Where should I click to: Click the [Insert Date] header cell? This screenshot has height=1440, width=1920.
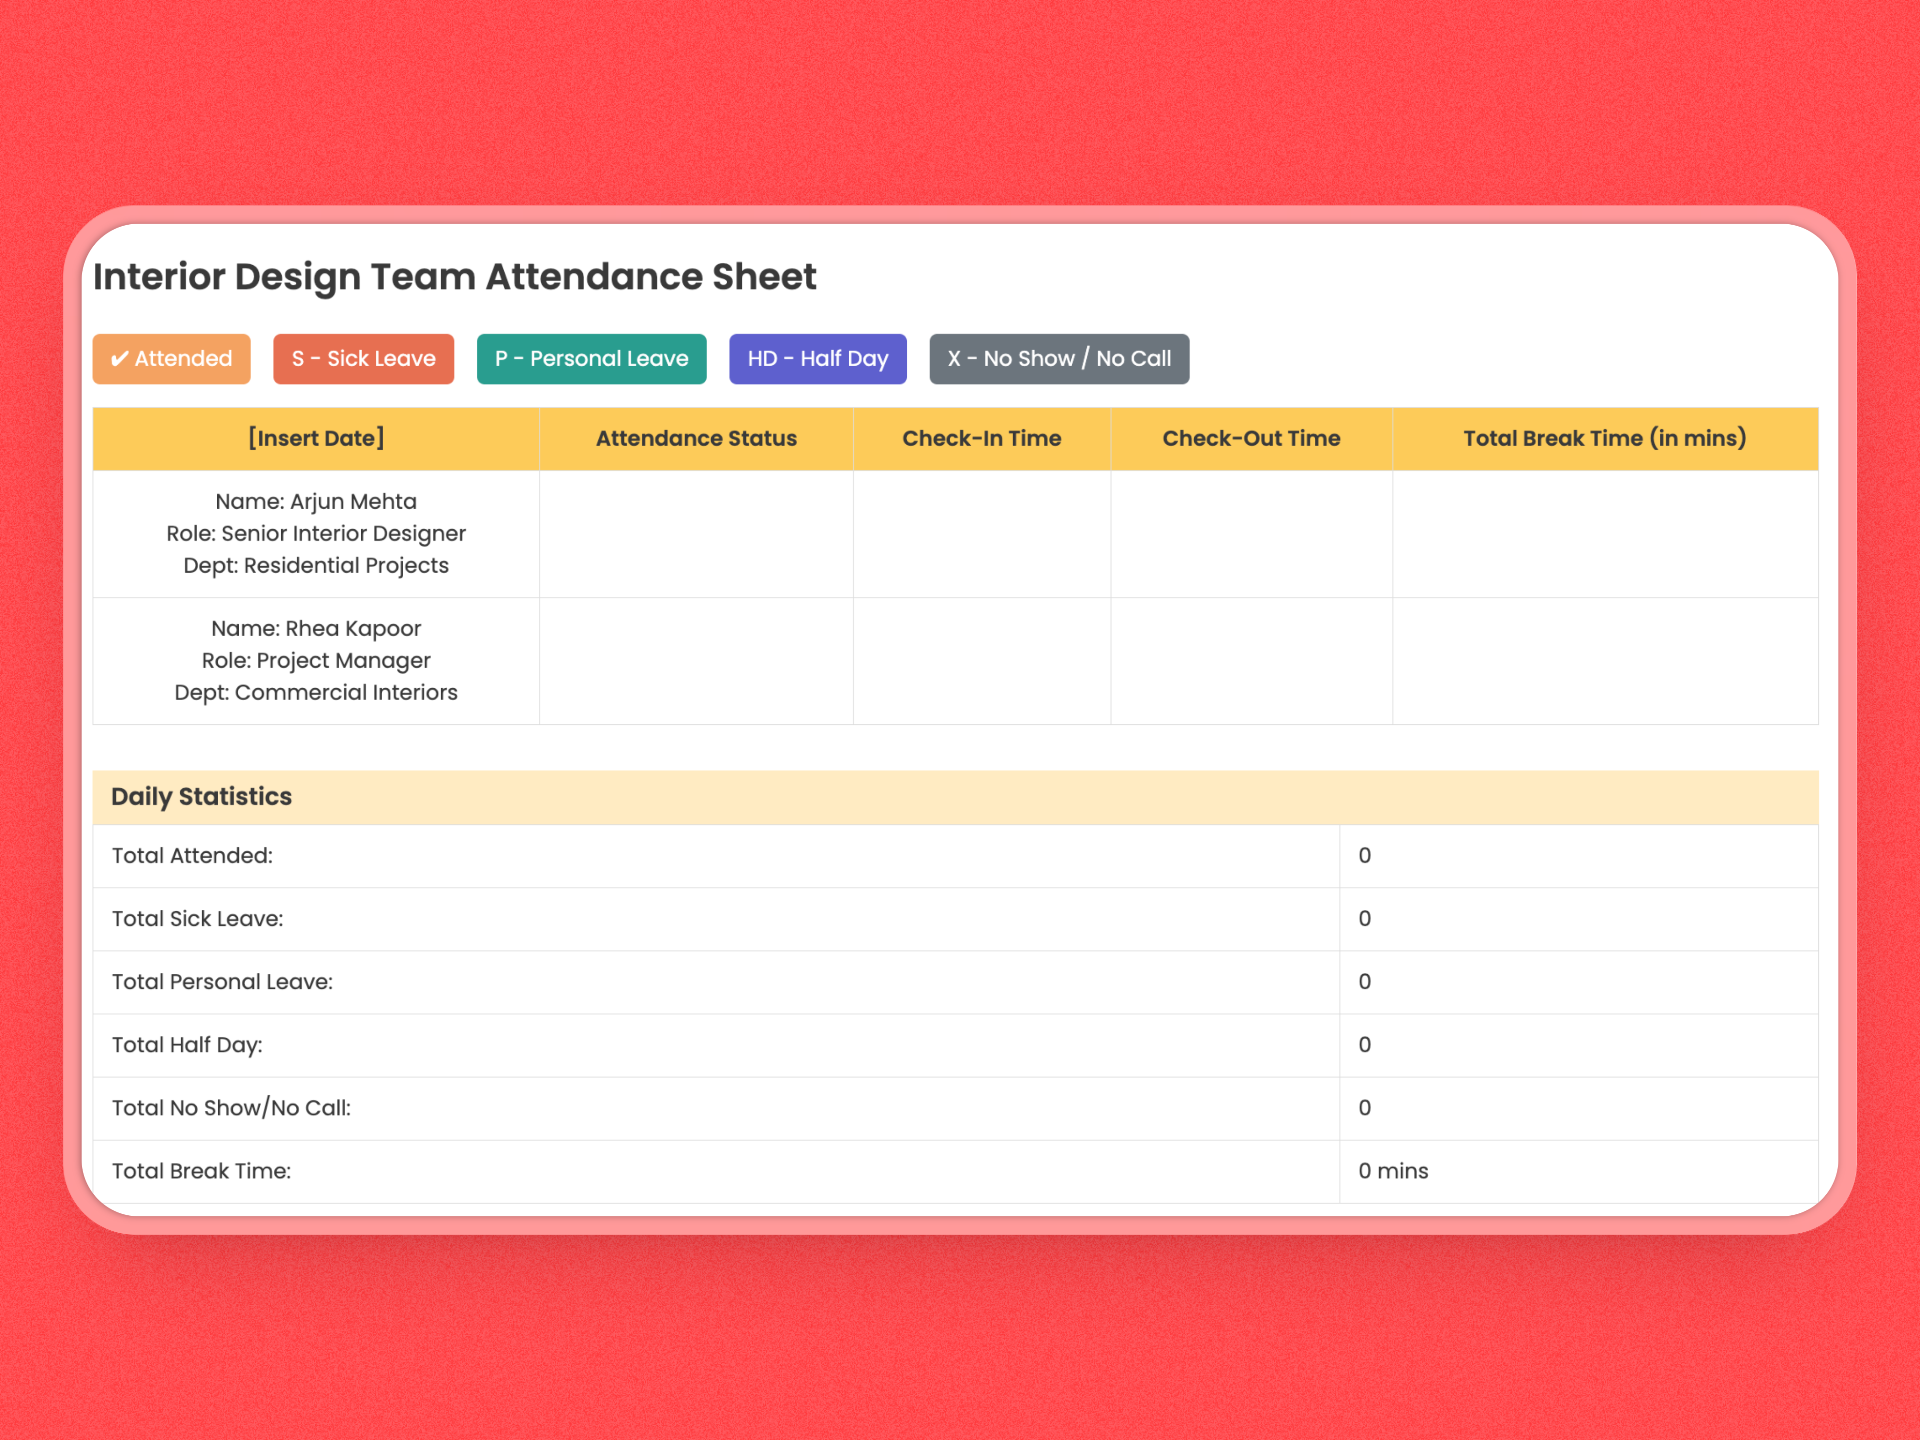click(x=316, y=439)
